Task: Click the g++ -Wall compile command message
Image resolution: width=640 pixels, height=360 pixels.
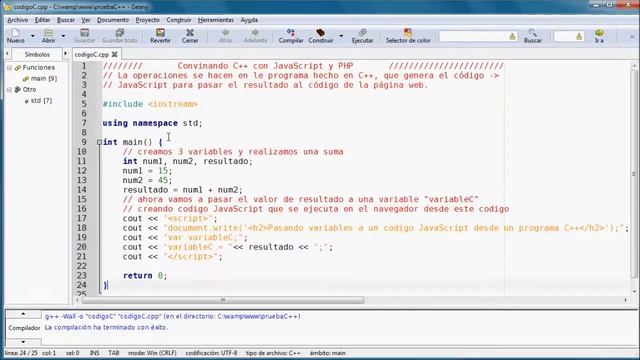Action: point(172,316)
